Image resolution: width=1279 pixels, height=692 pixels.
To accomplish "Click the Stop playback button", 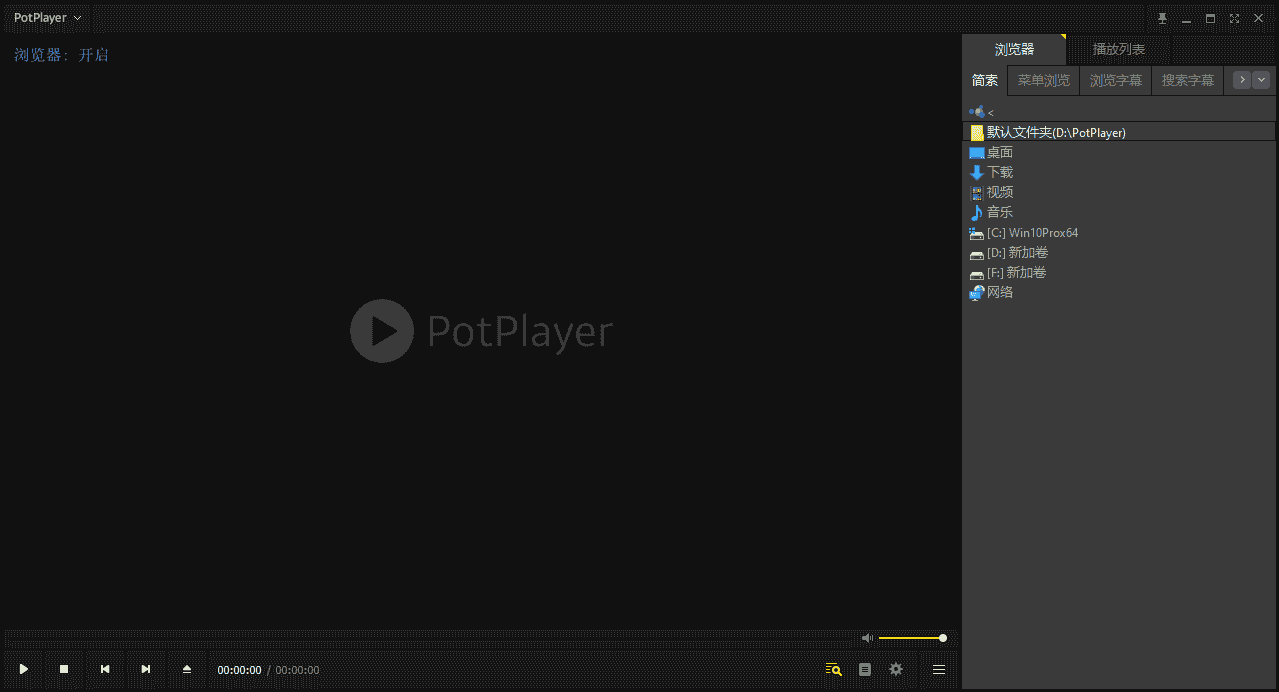I will coord(64,669).
